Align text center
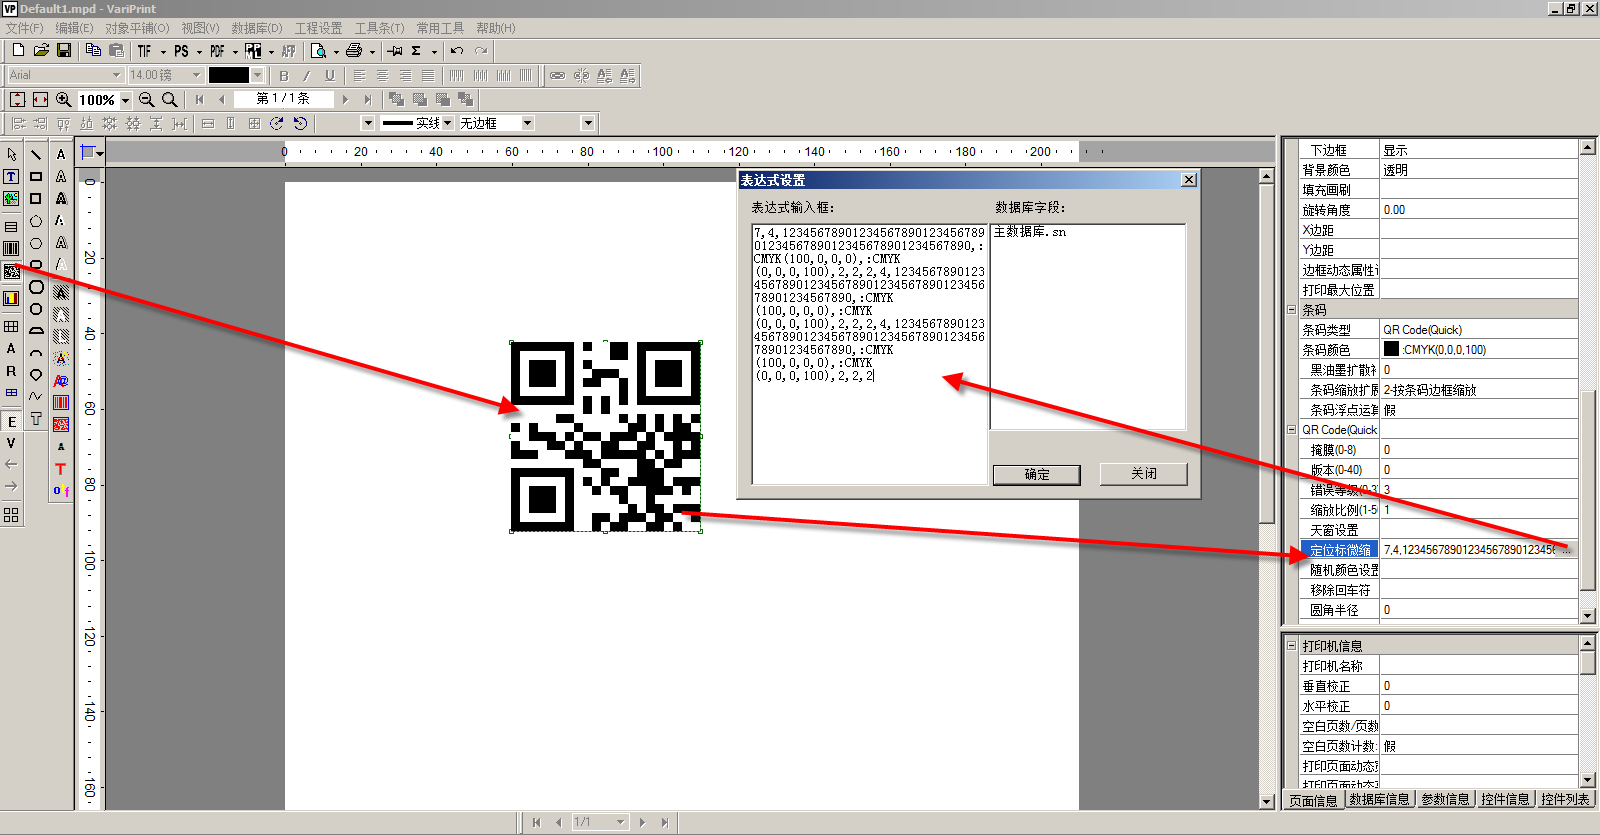The height and width of the screenshot is (835, 1600). (x=382, y=75)
